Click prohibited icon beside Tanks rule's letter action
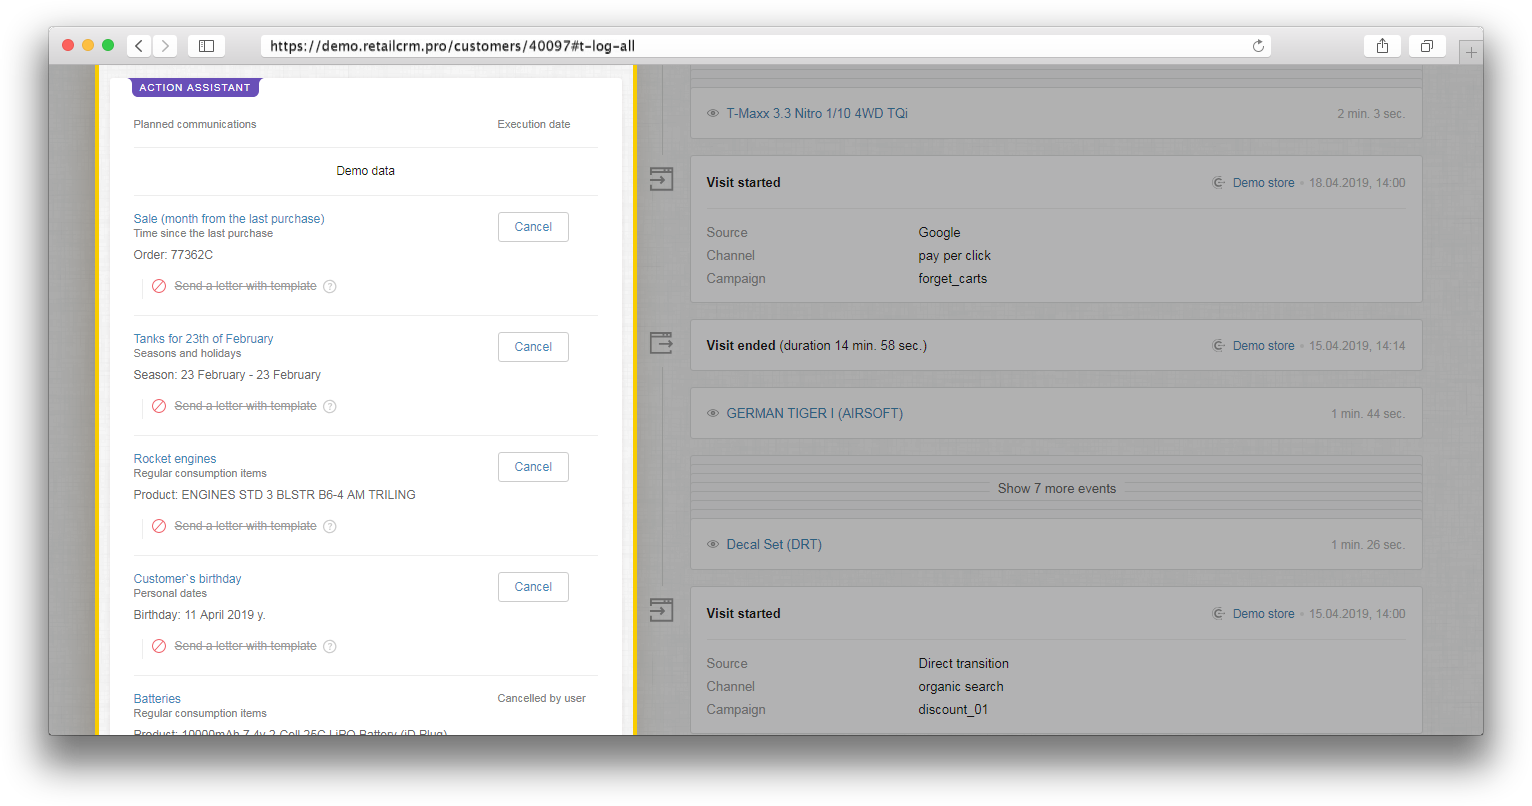Image resolution: width=1532 pixels, height=806 pixels. pyautogui.click(x=159, y=406)
